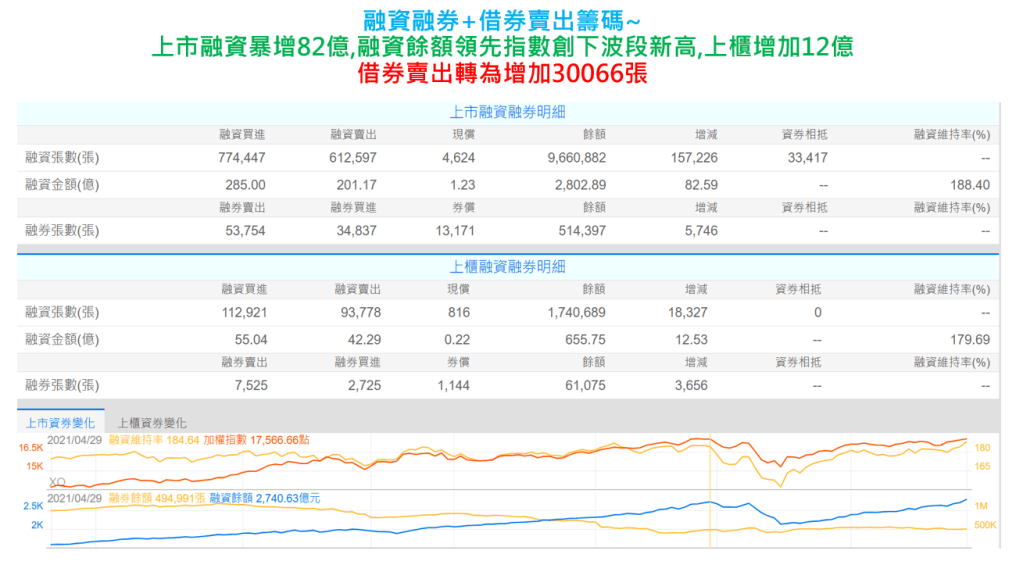Click the 上櫃 maintenance rate value 179.69

(x=970, y=340)
